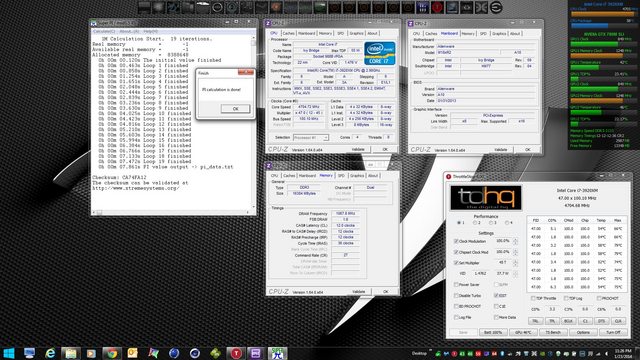Viewport: 640px width, 360px height.
Task: Open File Explorer from the taskbar
Action: click(x=71, y=353)
